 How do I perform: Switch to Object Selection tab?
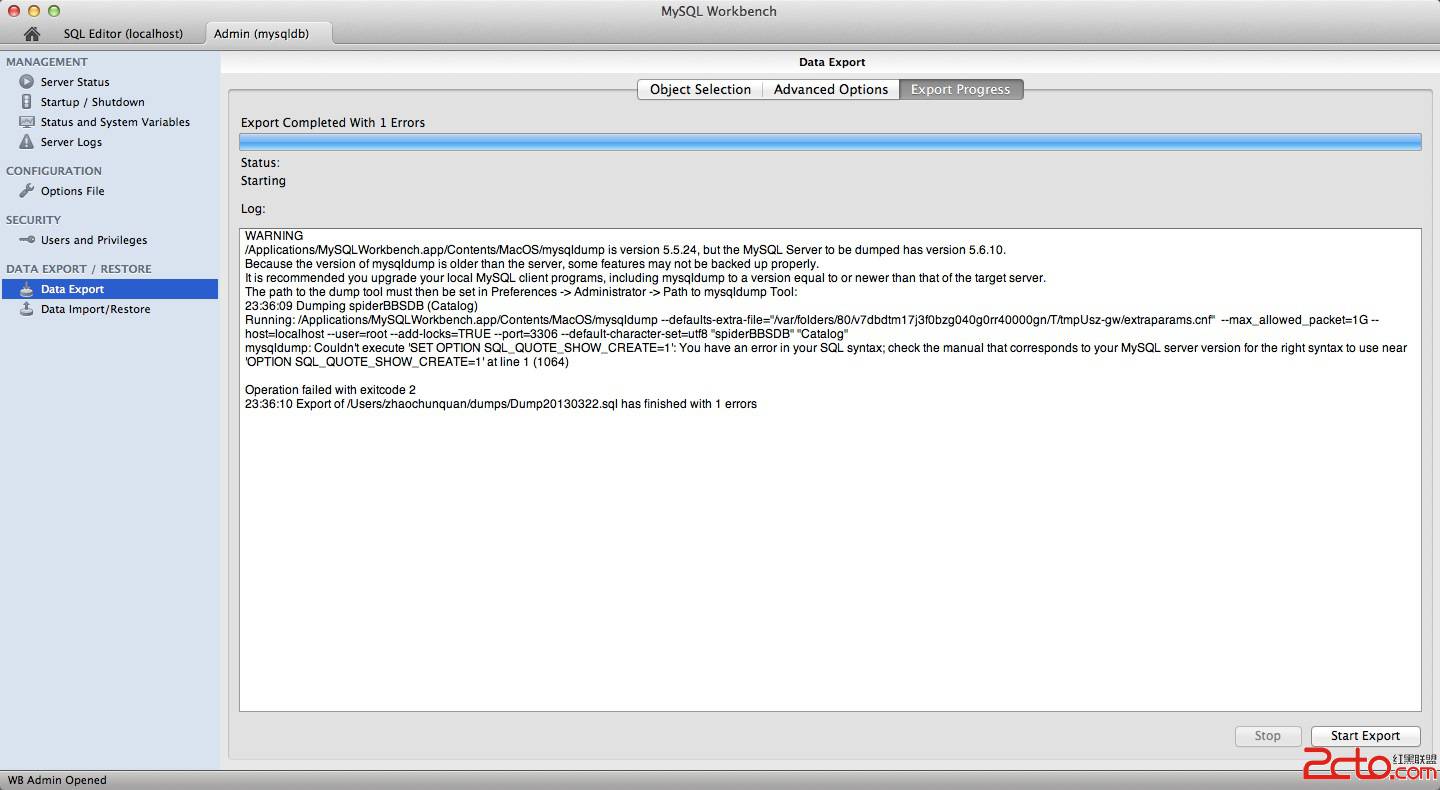click(700, 89)
